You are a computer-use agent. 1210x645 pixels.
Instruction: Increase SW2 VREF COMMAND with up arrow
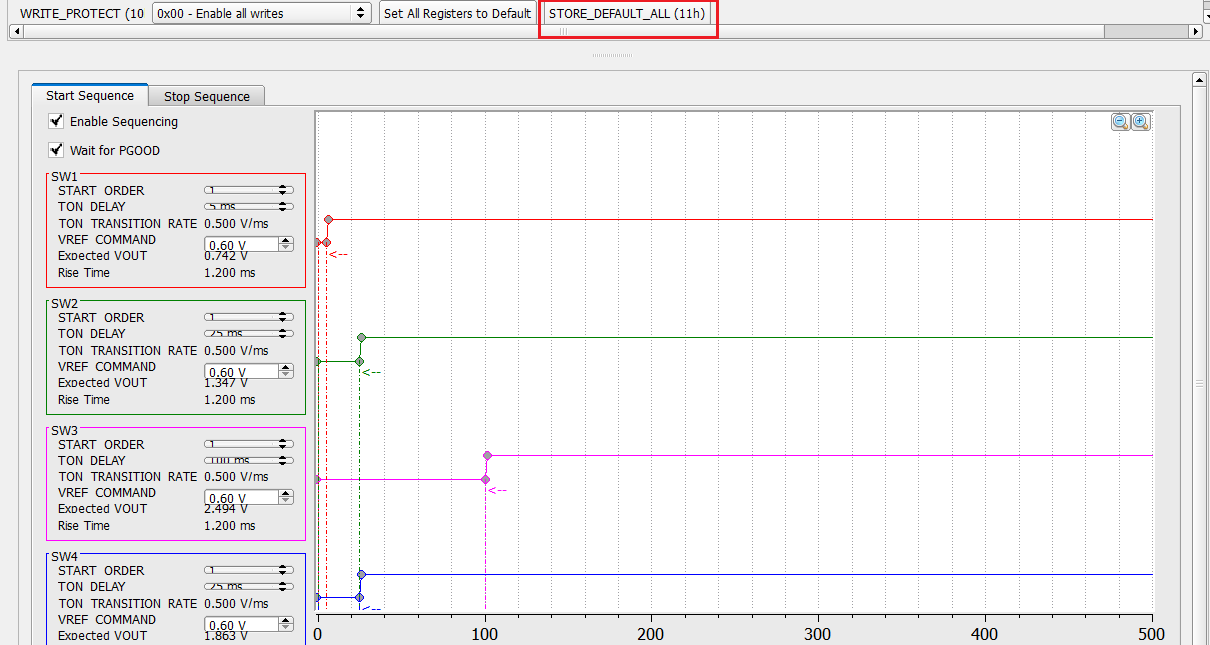pos(286,367)
